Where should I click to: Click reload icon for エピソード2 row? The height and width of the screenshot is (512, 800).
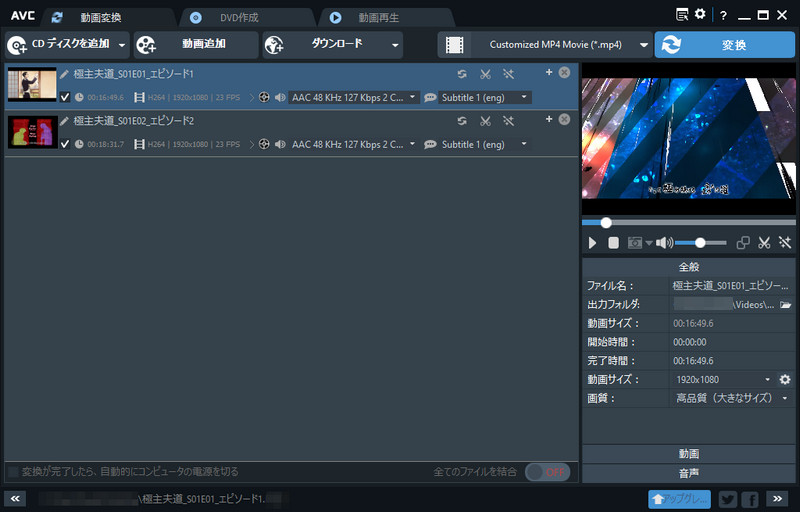462,121
